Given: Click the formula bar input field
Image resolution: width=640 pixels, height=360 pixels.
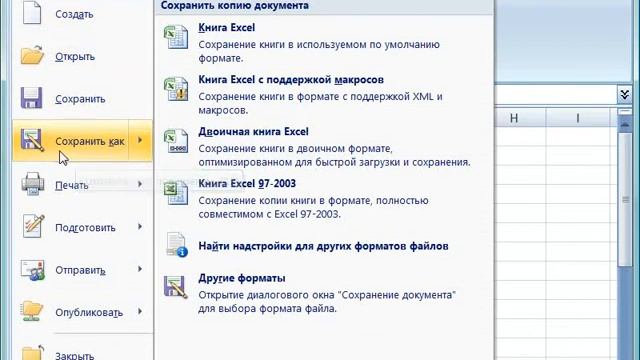Looking at the screenshot, I should 556,95.
